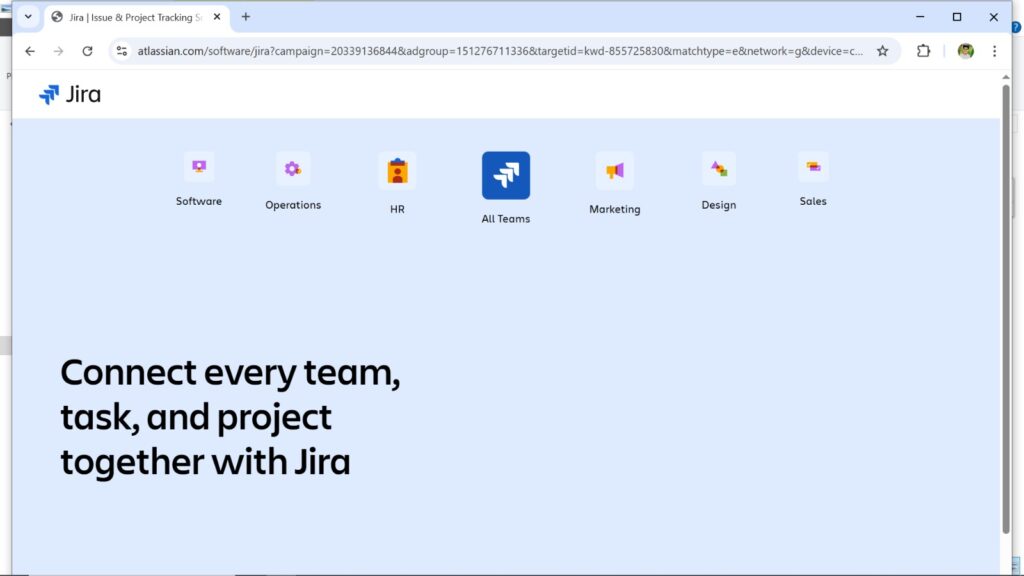
Task: Select the Operations gear icon
Action: tap(293, 169)
